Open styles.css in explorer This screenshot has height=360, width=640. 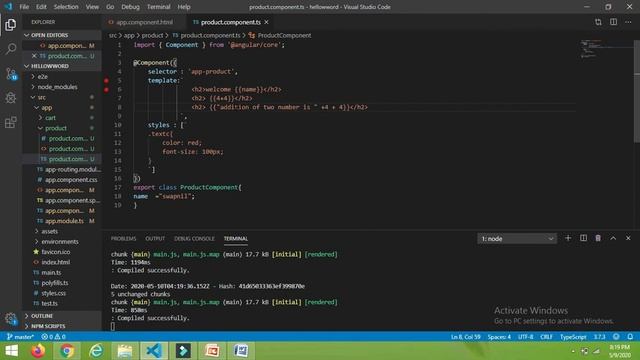[x=53, y=293]
